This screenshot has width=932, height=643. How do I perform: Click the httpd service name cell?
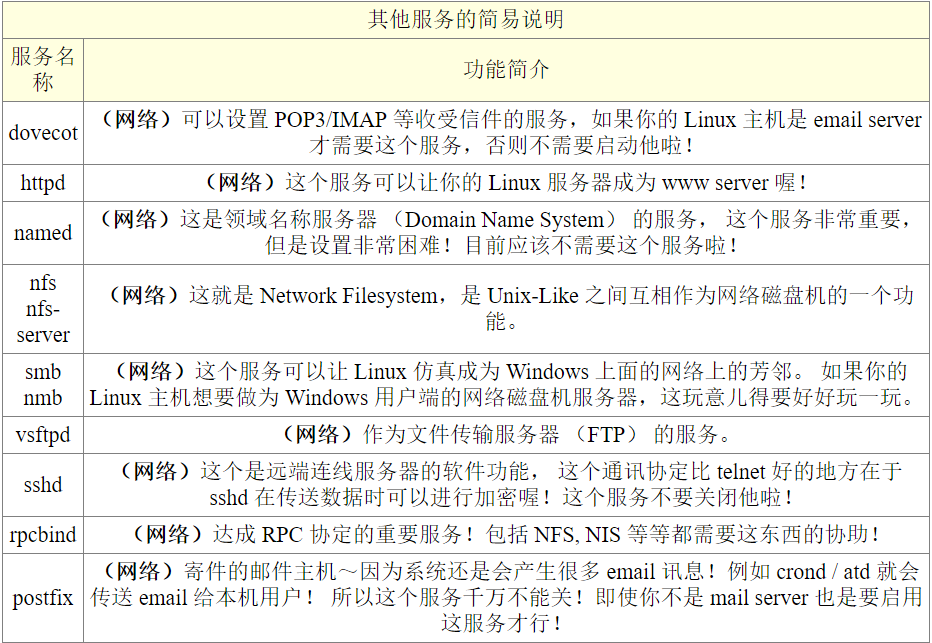(43, 183)
